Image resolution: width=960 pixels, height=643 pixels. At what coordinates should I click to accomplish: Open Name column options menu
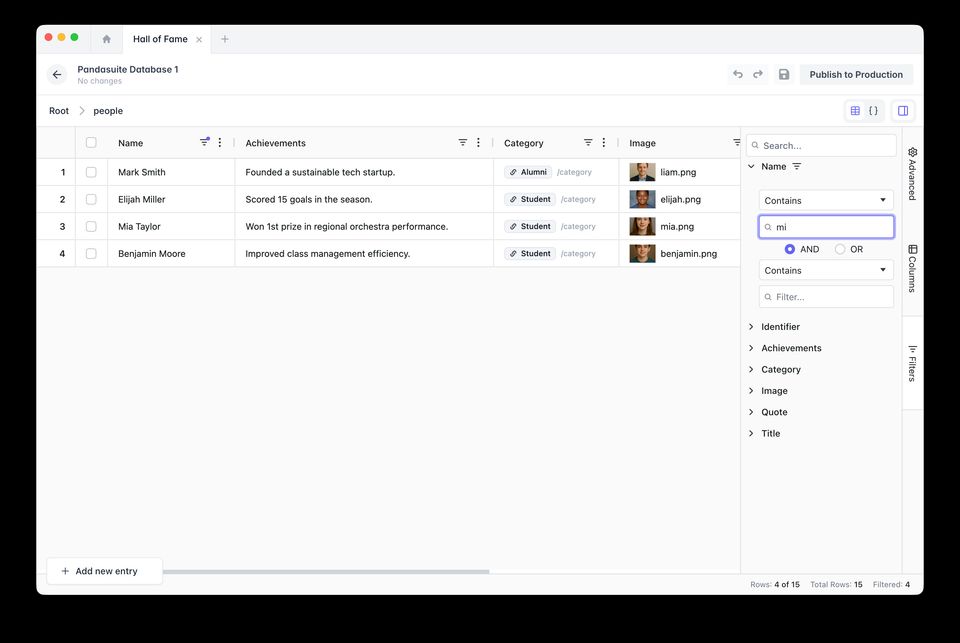pyautogui.click(x=220, y=142)
